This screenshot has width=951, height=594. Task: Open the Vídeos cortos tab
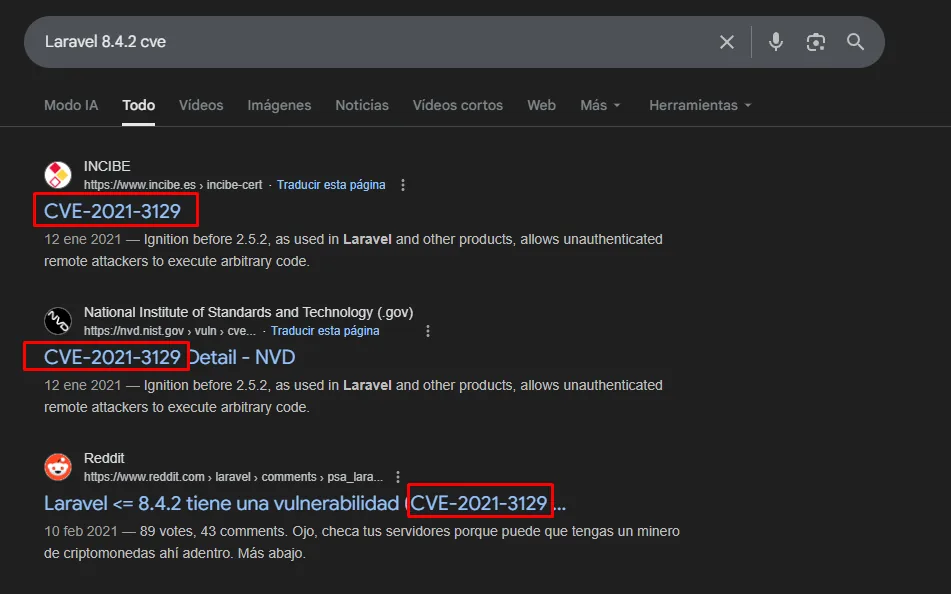click(458, 105)
